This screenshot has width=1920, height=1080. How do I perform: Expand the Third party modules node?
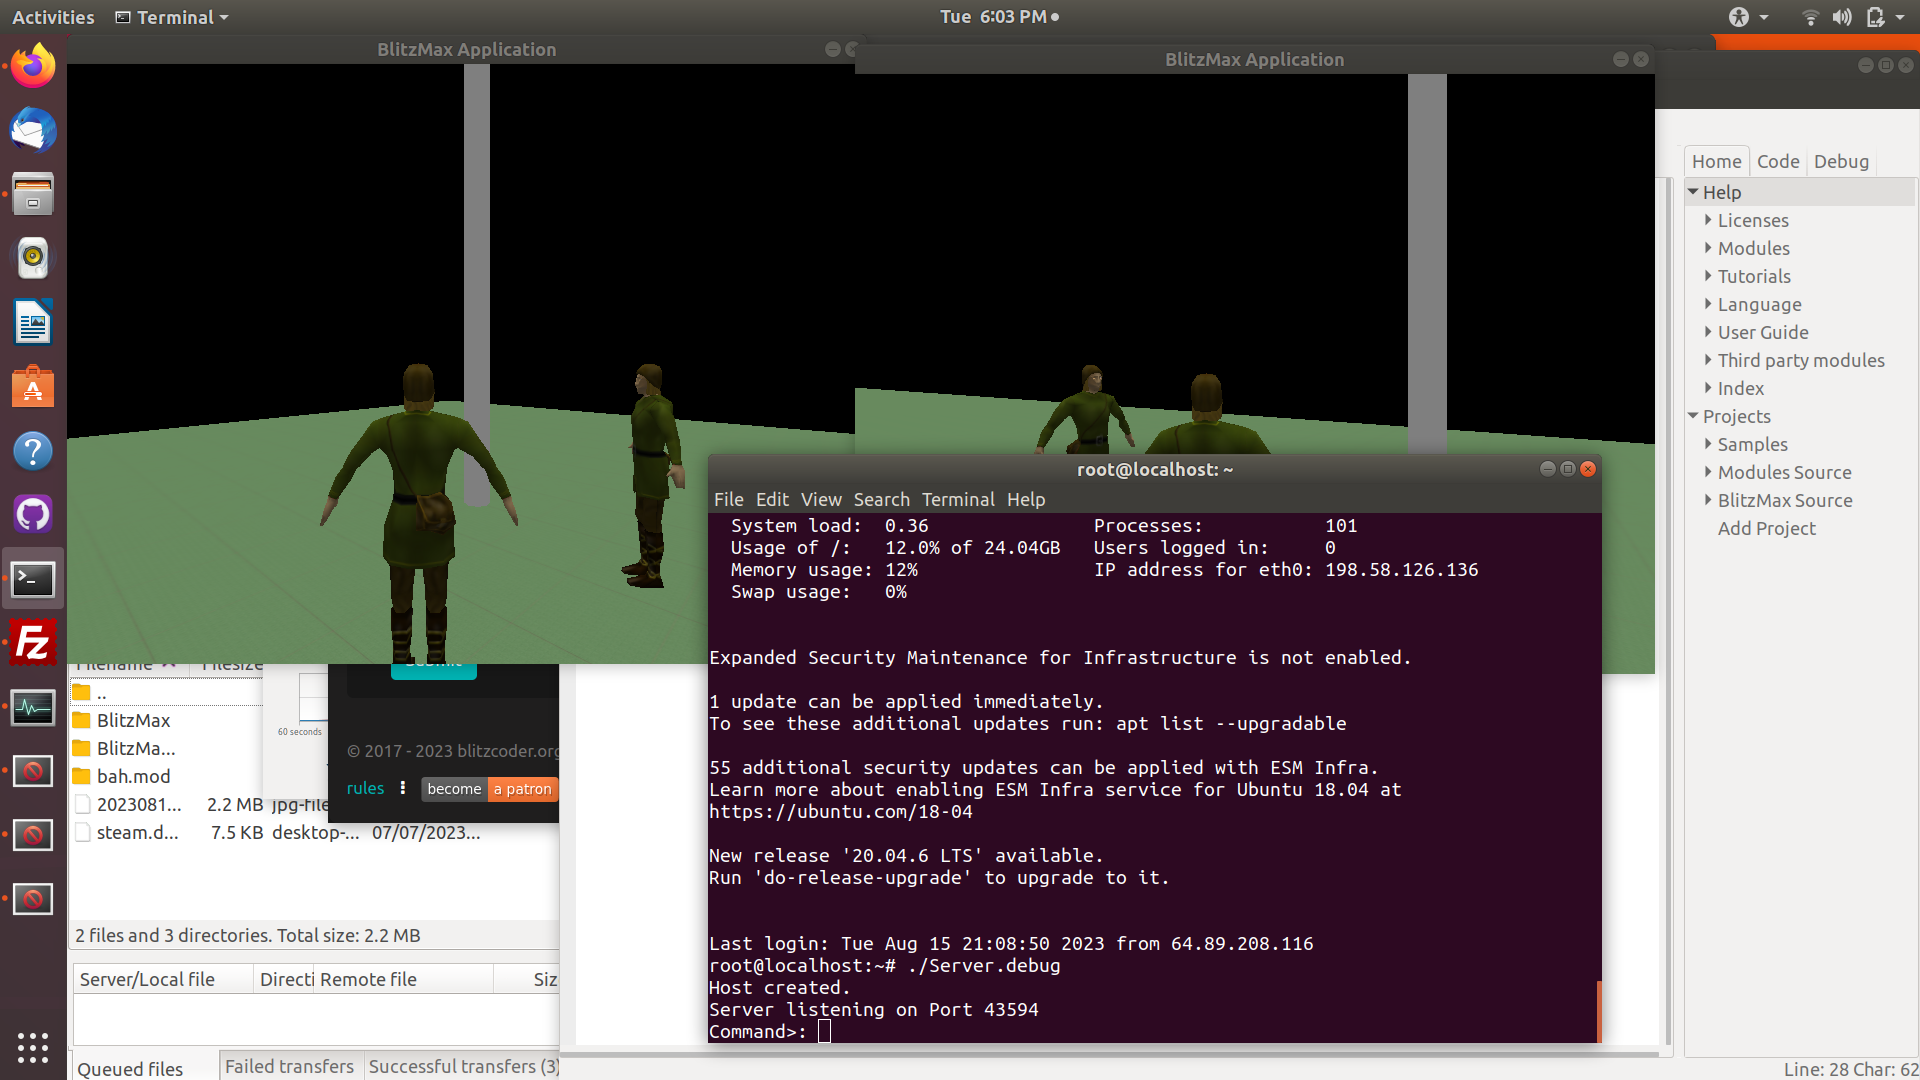(x=1708, y=360)
